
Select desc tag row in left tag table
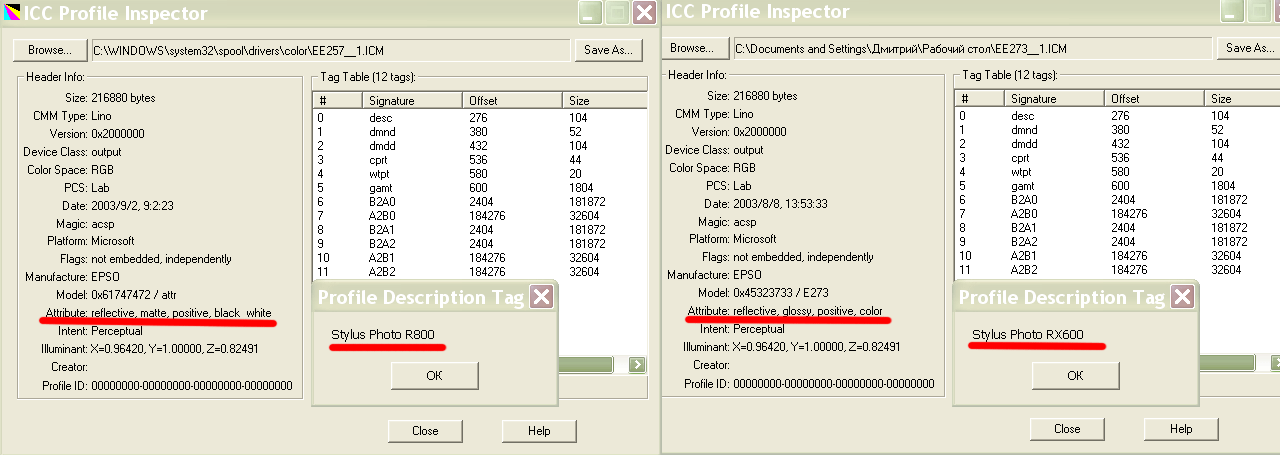(x=480, y=117)
